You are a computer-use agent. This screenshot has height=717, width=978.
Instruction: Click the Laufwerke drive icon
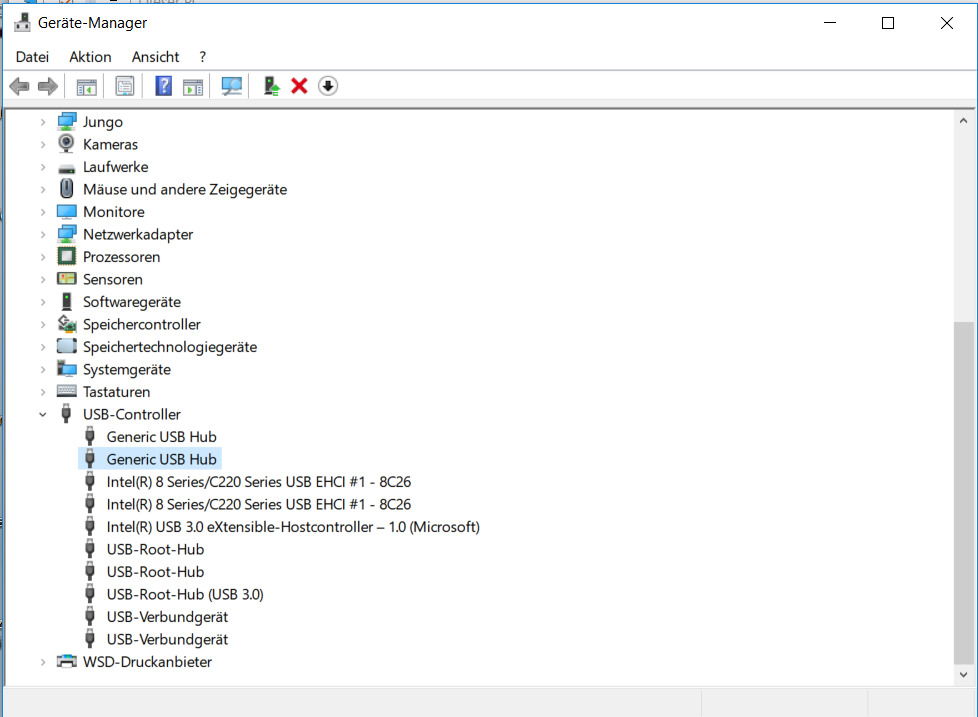point(67,168)
